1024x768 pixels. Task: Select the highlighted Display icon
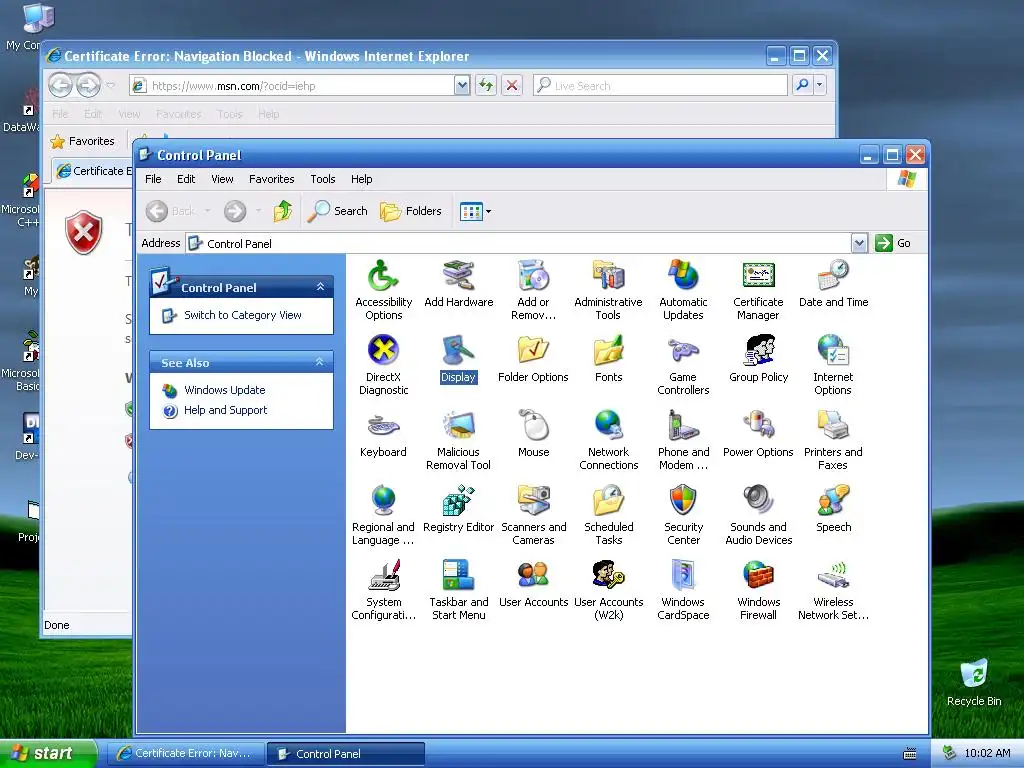click(x=458, y=359)
